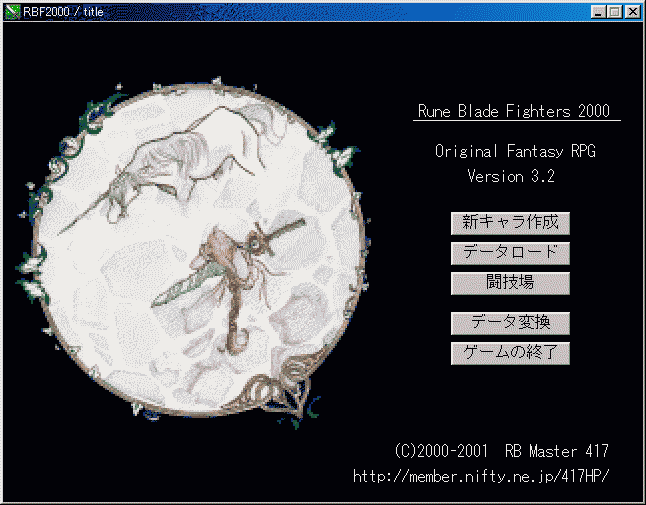Image resolution: width=646 pixels, height=505 pixels.
Task: Click the member.nifty.ne.jp URL text
Action: tap(480, 476)
